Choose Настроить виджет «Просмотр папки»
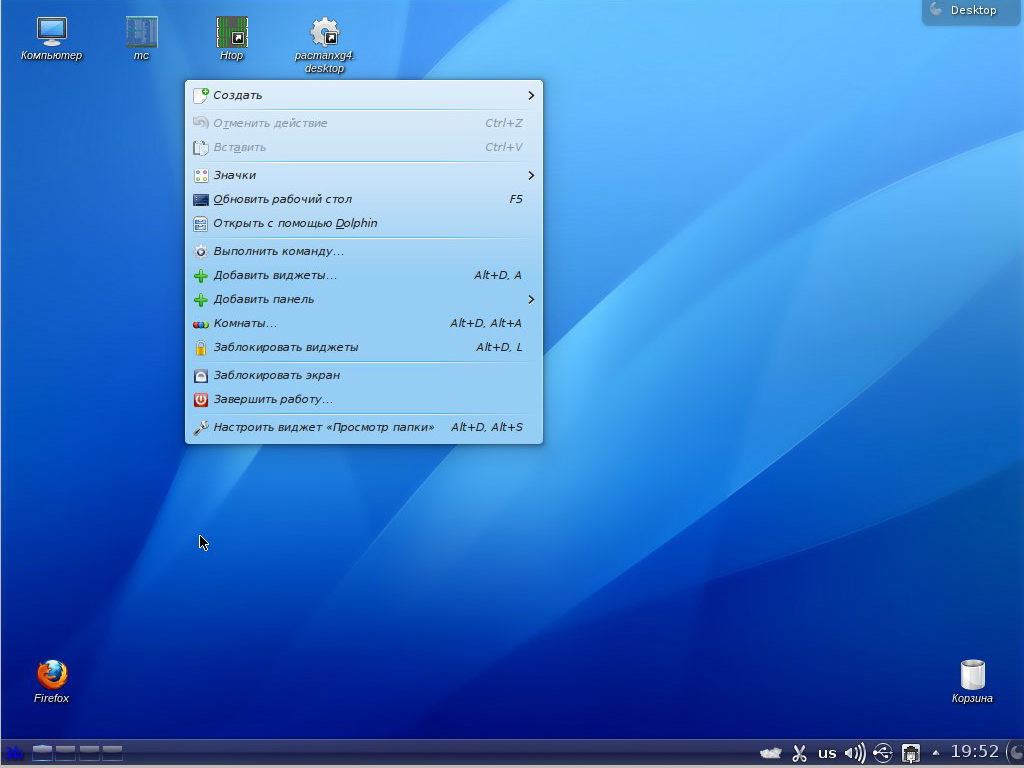The image size is (1024, 768). (x=364, y=428)
